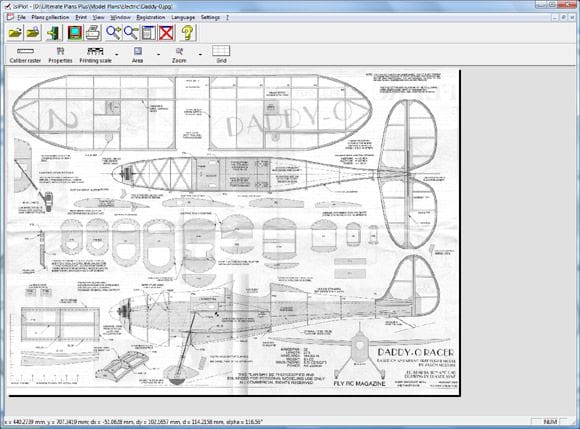Expand the Zoom dropdown arrow
580x429 pixels.
pos(200,55)
